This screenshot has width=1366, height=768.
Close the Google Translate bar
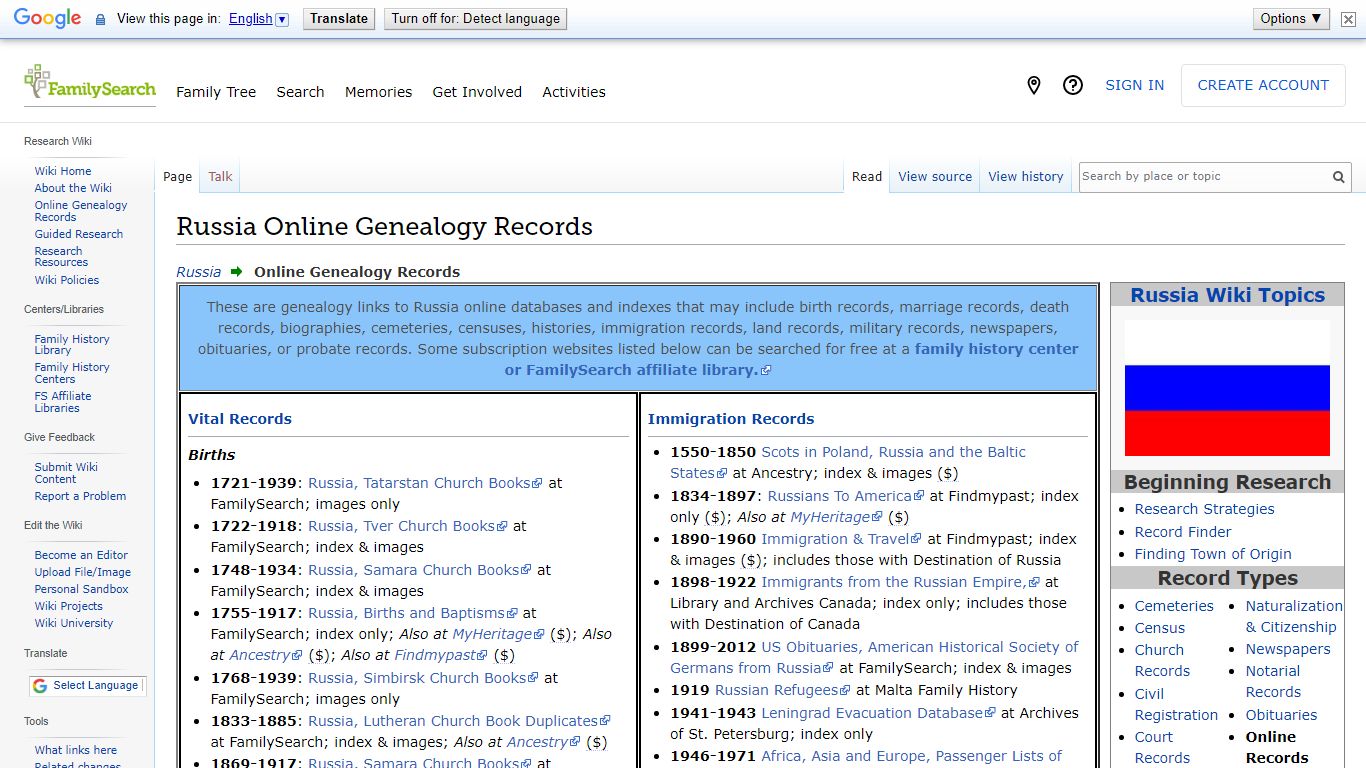pos(1348,19)
